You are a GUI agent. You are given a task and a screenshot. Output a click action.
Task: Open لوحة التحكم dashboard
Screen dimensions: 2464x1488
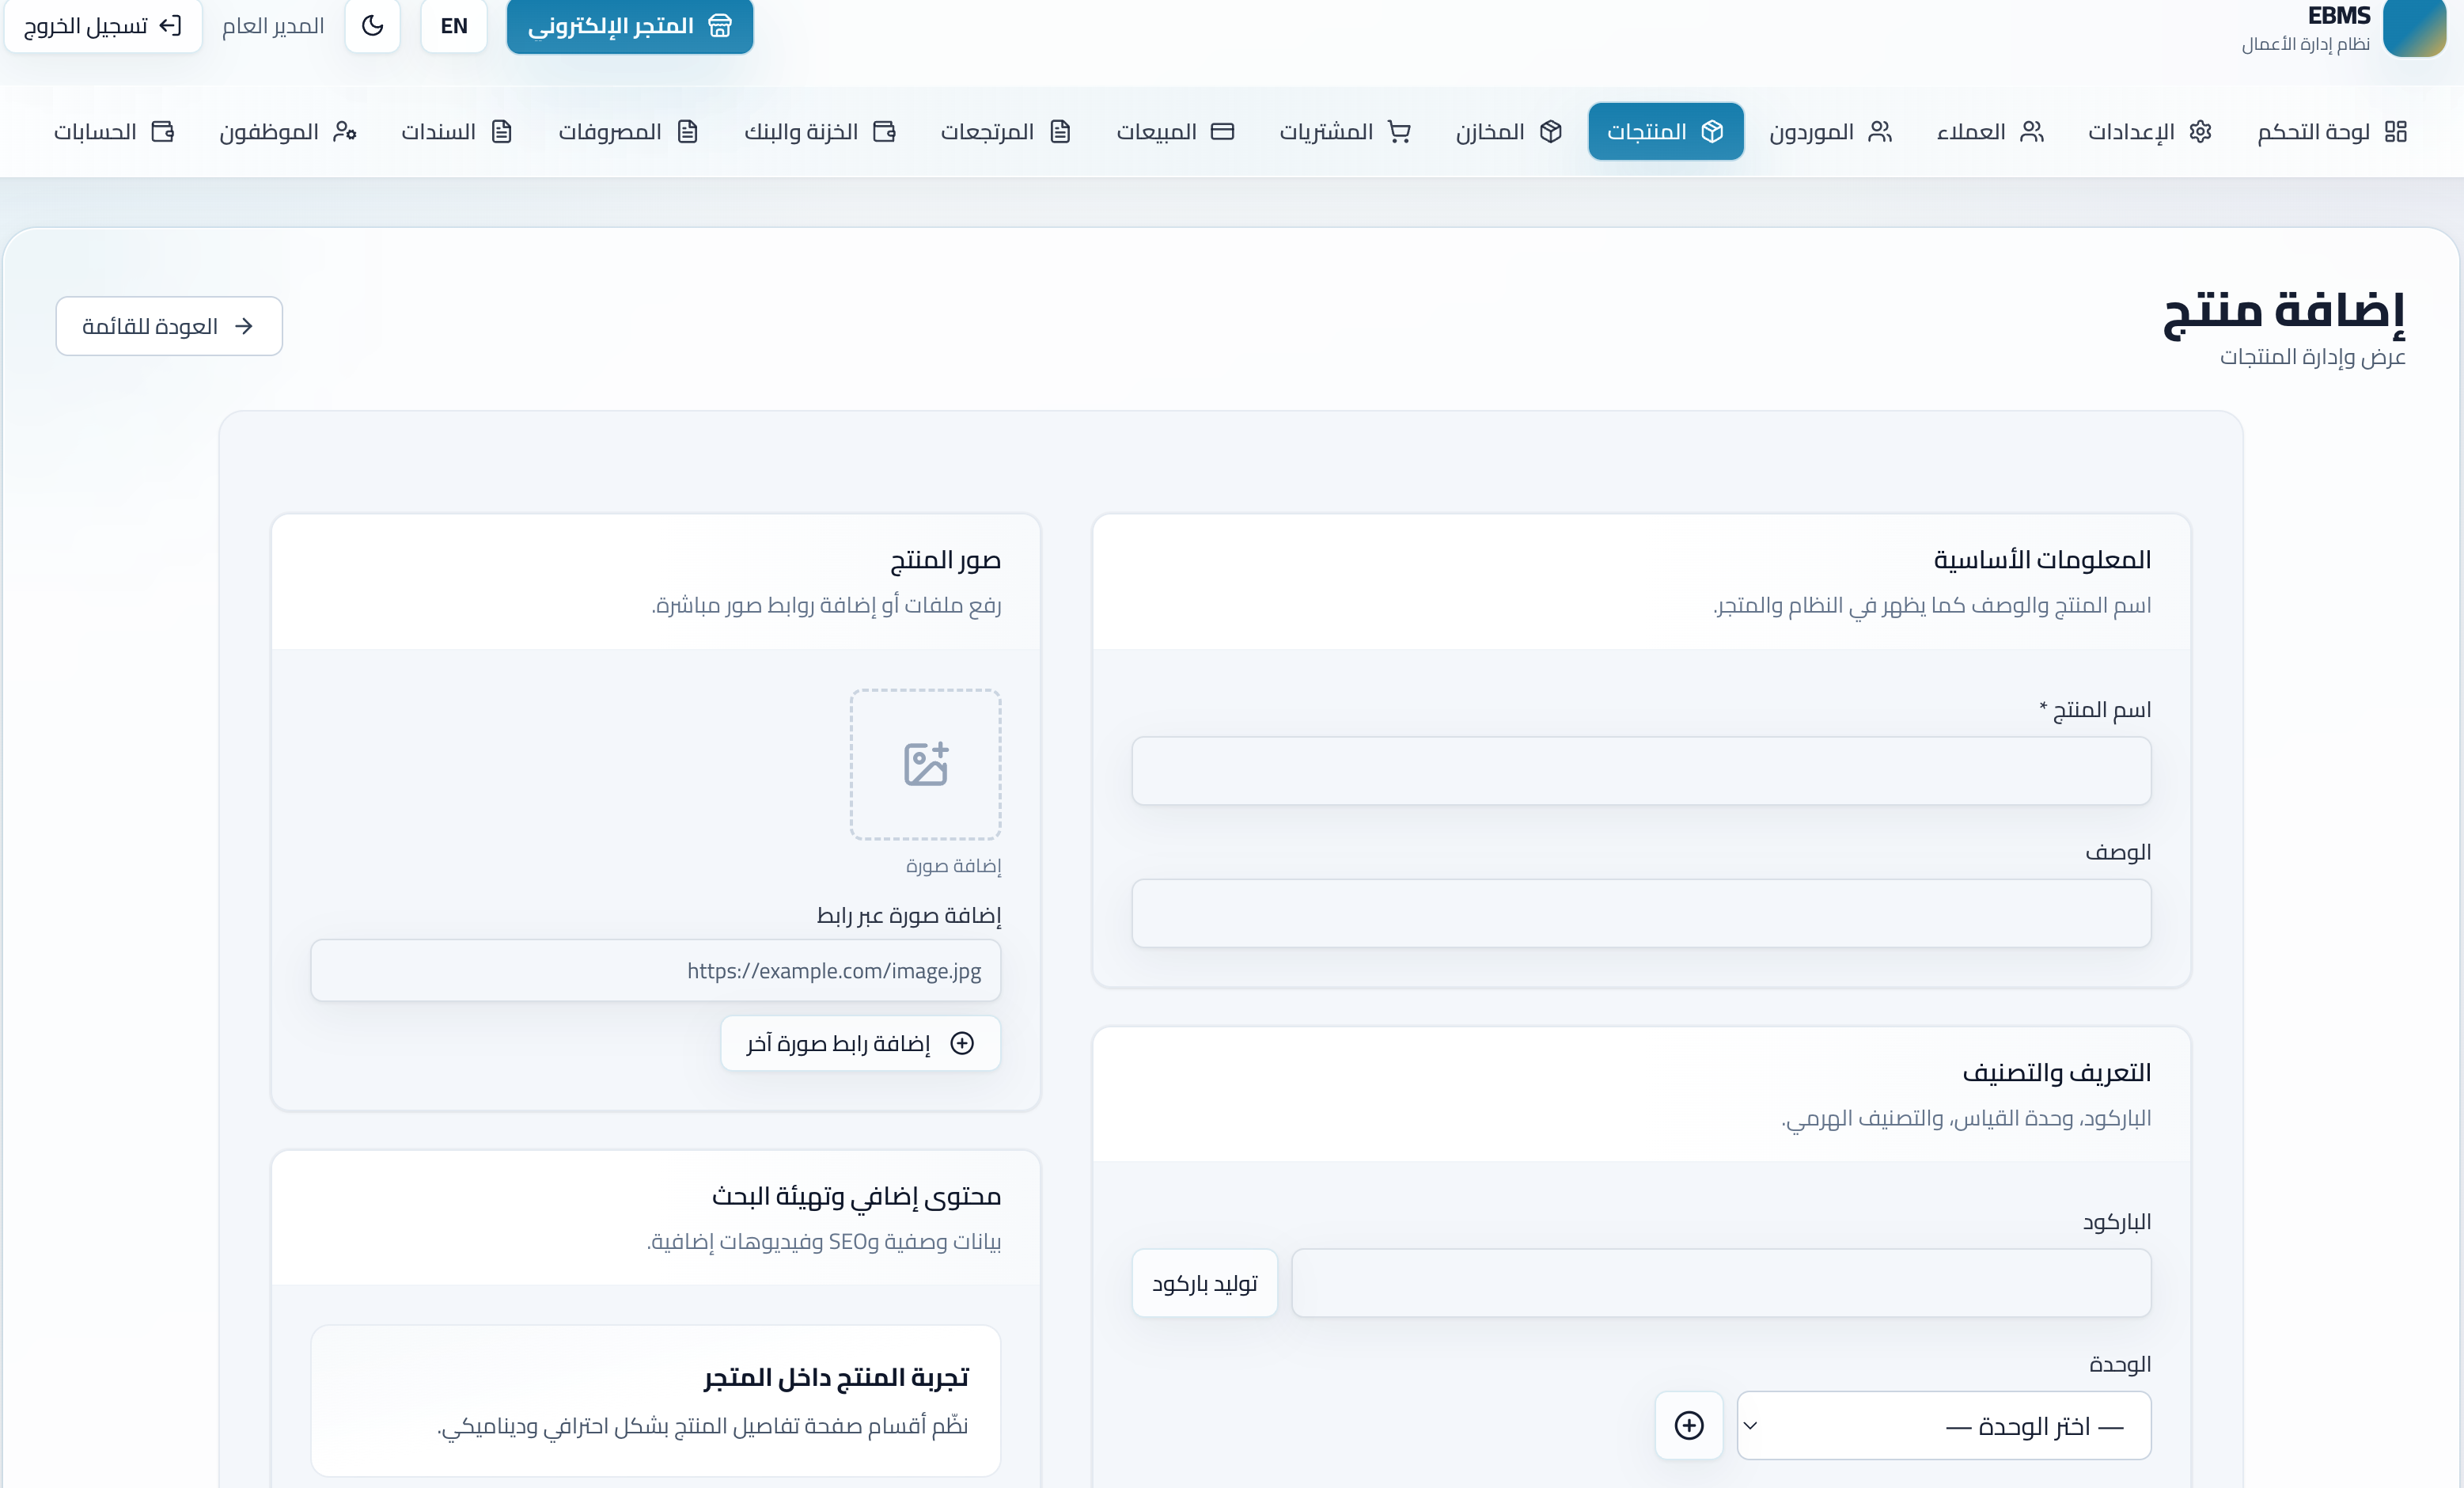point(2332,132)
